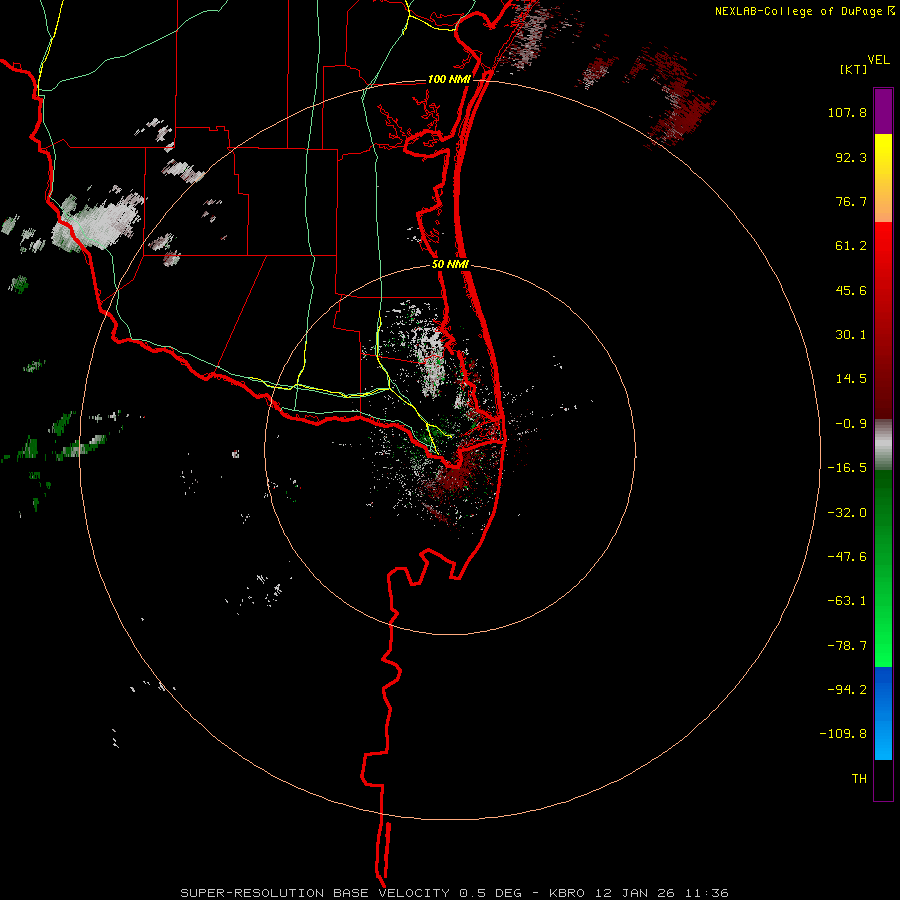Select the -47.6 velocity scale value

click(x=847, y=557)
